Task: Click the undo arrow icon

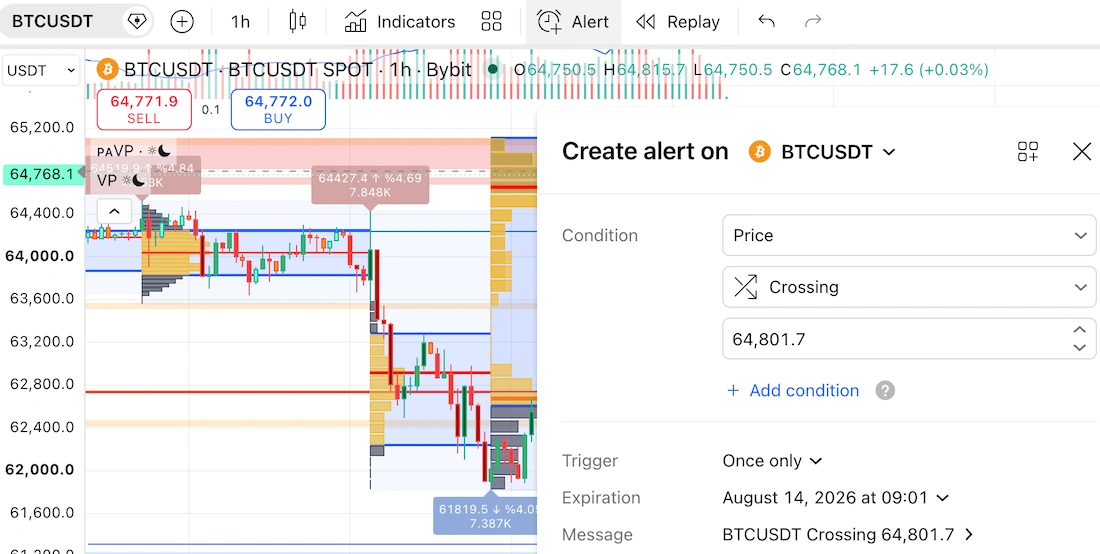Action: (x=766, y=22)
